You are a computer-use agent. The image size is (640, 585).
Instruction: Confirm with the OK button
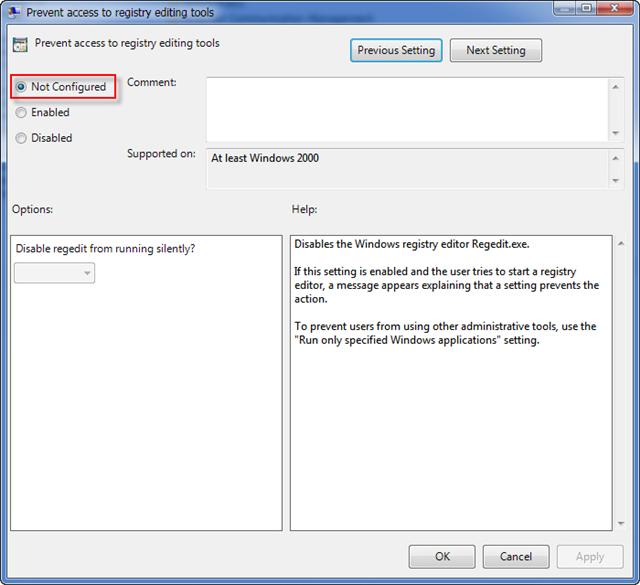coord(442,556)
